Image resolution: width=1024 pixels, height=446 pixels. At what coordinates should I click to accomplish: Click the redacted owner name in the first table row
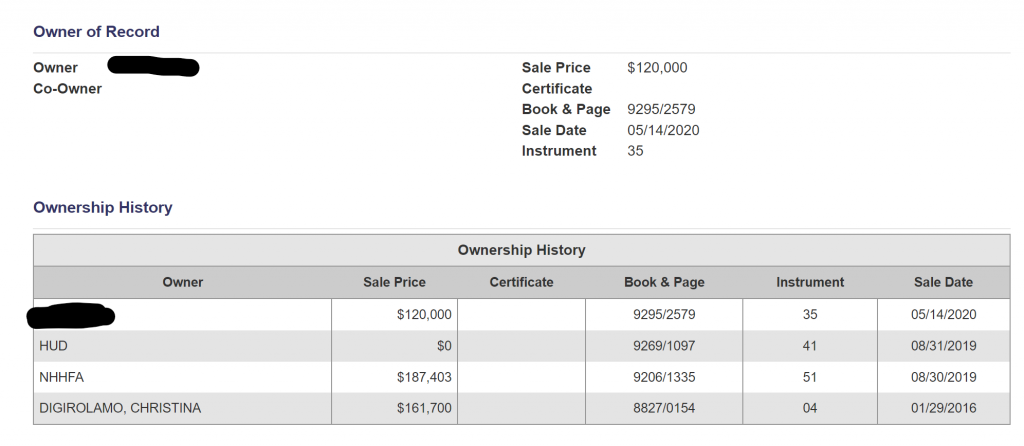pos(70,316)
